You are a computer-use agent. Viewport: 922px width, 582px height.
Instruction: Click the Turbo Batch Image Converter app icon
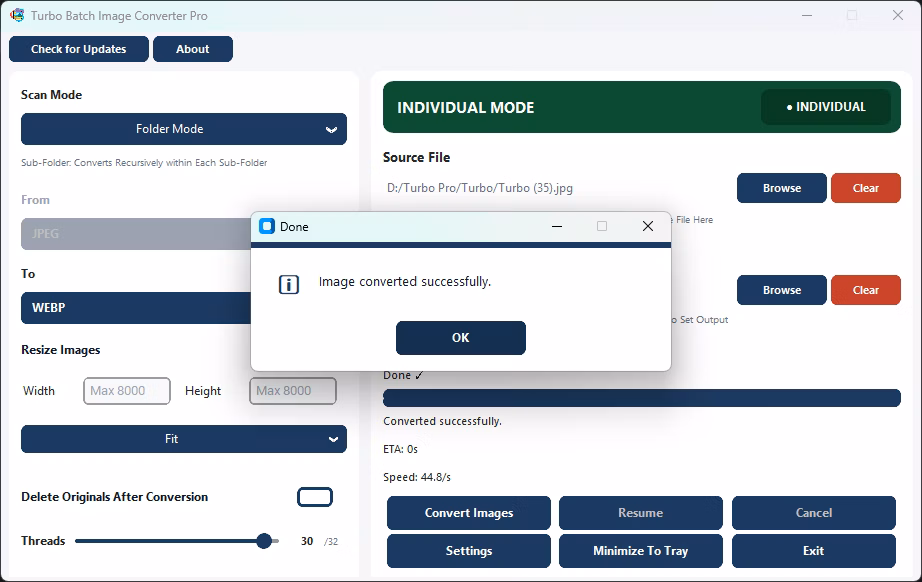[17, 15]
